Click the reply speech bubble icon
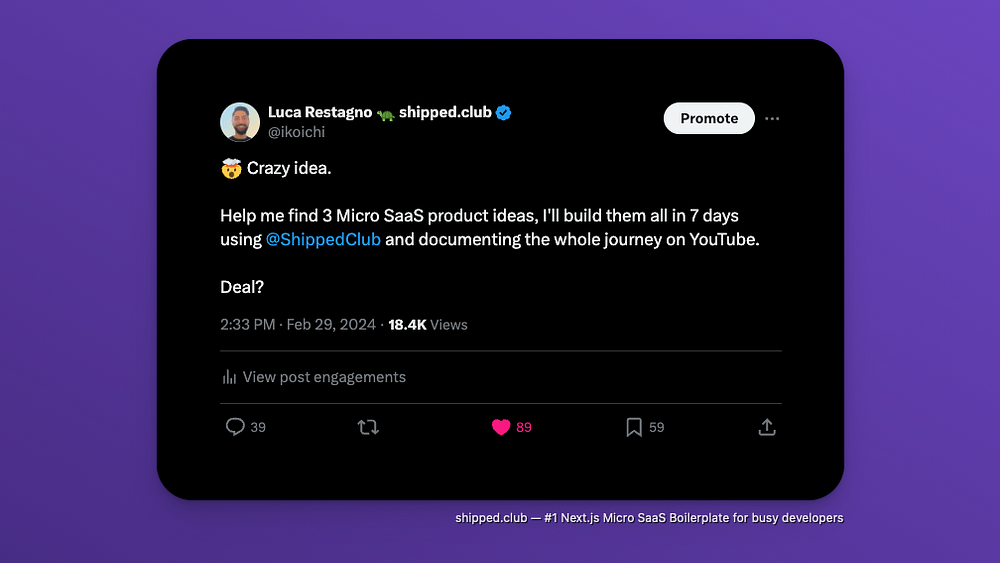1000x563 pixels. tap(235, 427)
